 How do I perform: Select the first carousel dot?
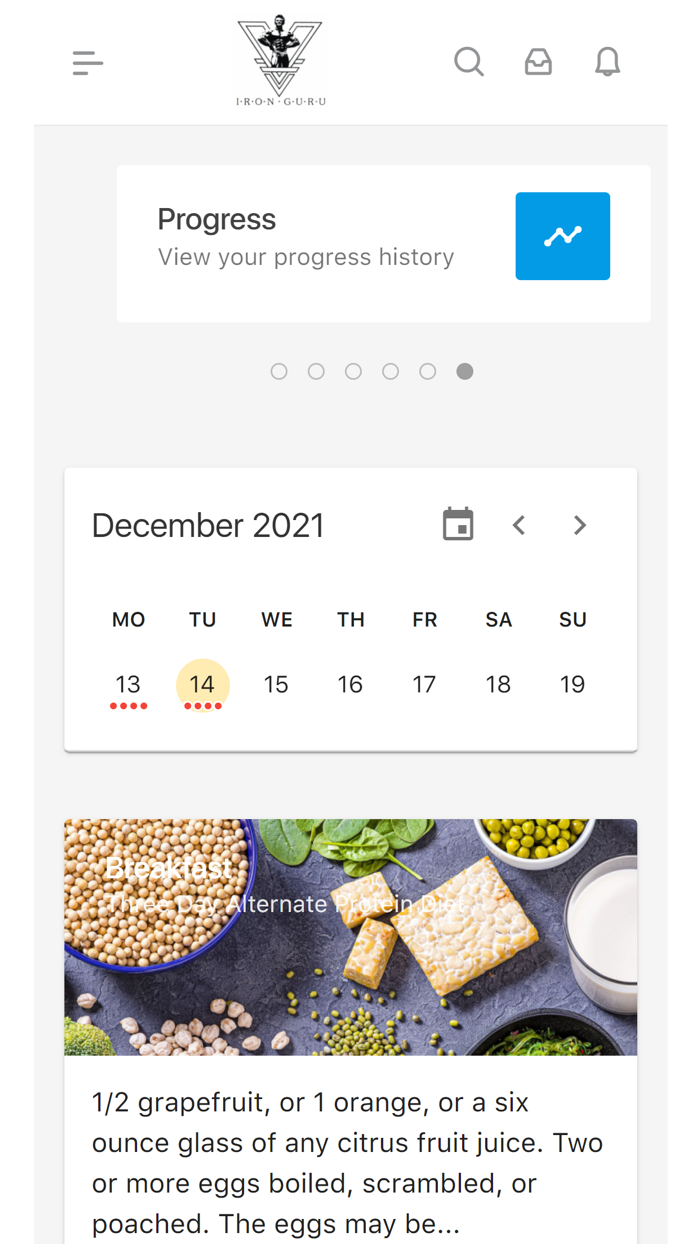(x=279, y=371)
